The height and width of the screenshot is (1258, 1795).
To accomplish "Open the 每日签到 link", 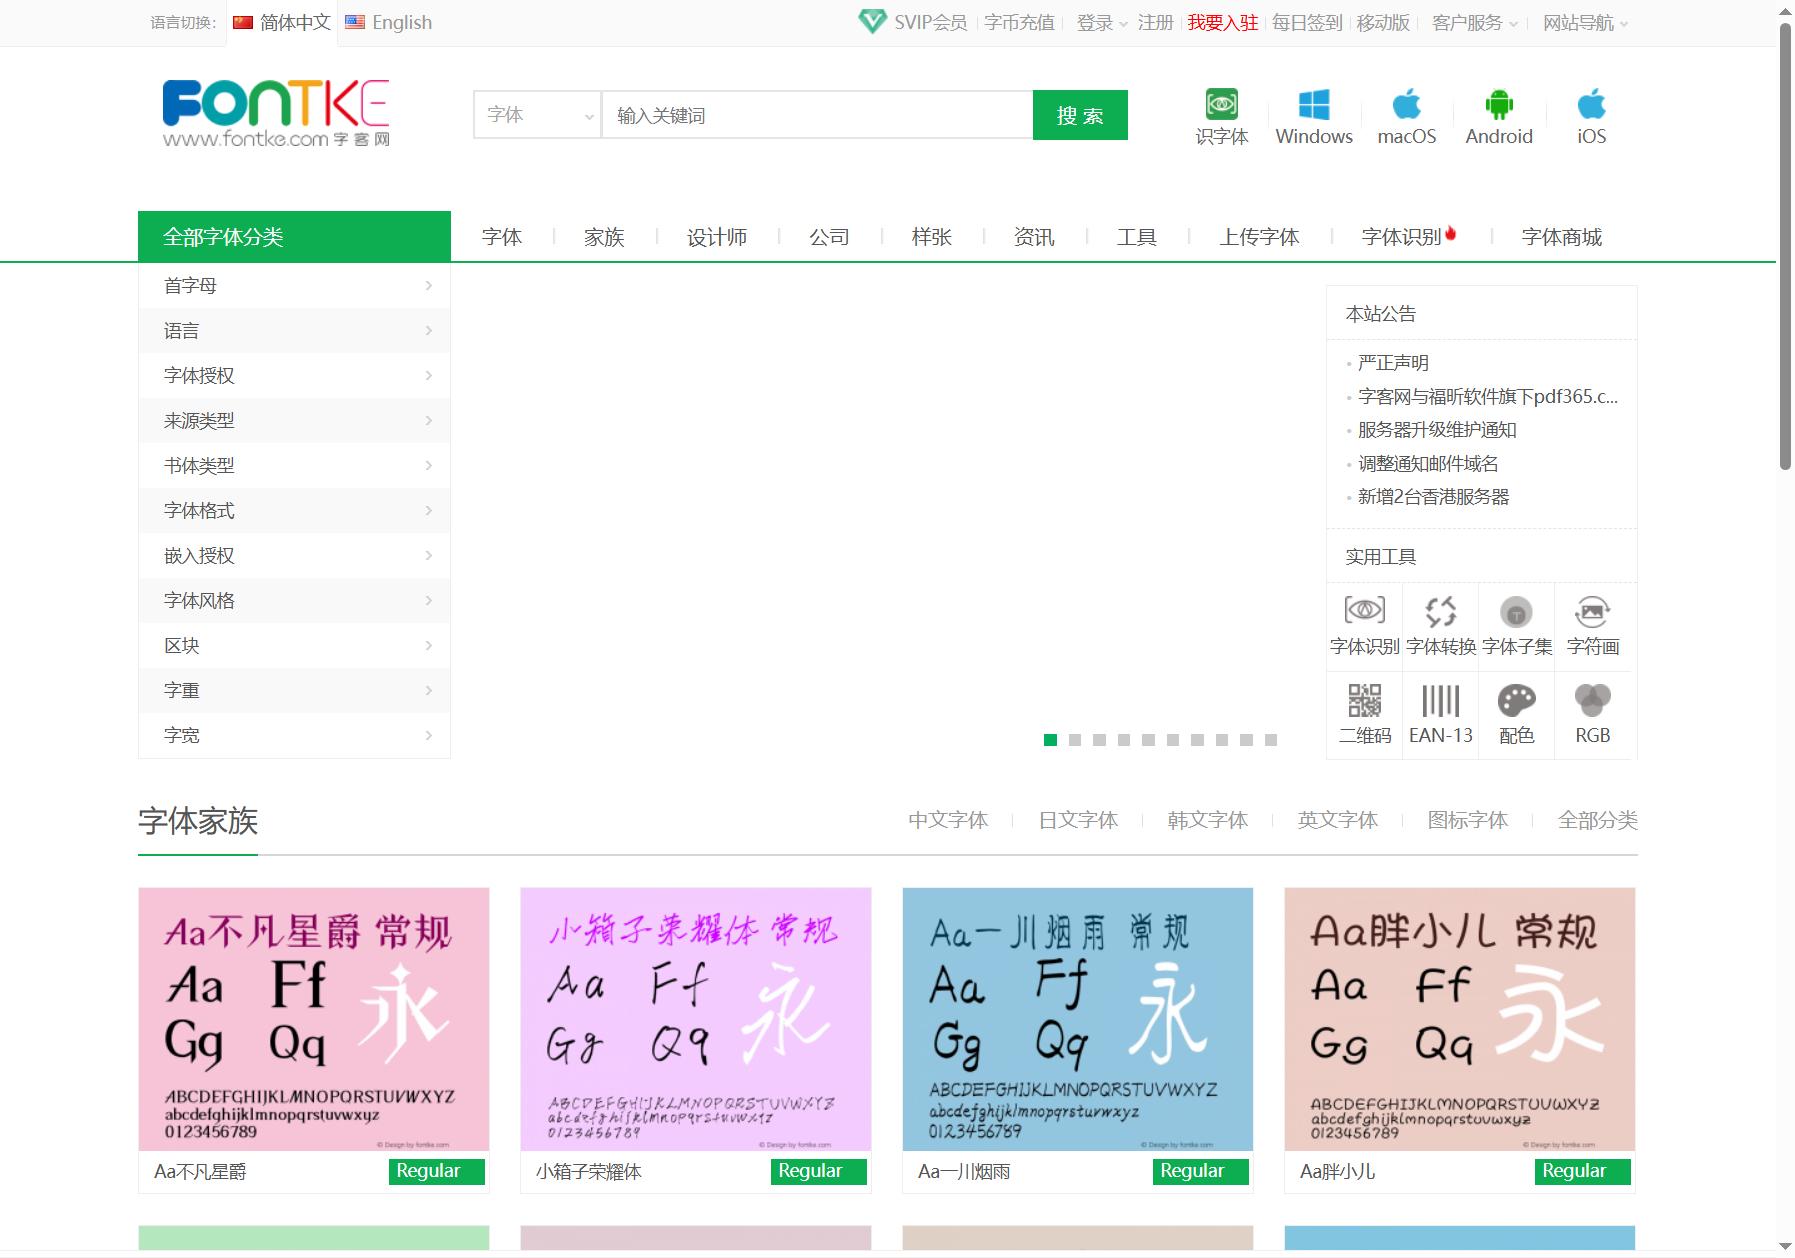I will coord(1307,23).
